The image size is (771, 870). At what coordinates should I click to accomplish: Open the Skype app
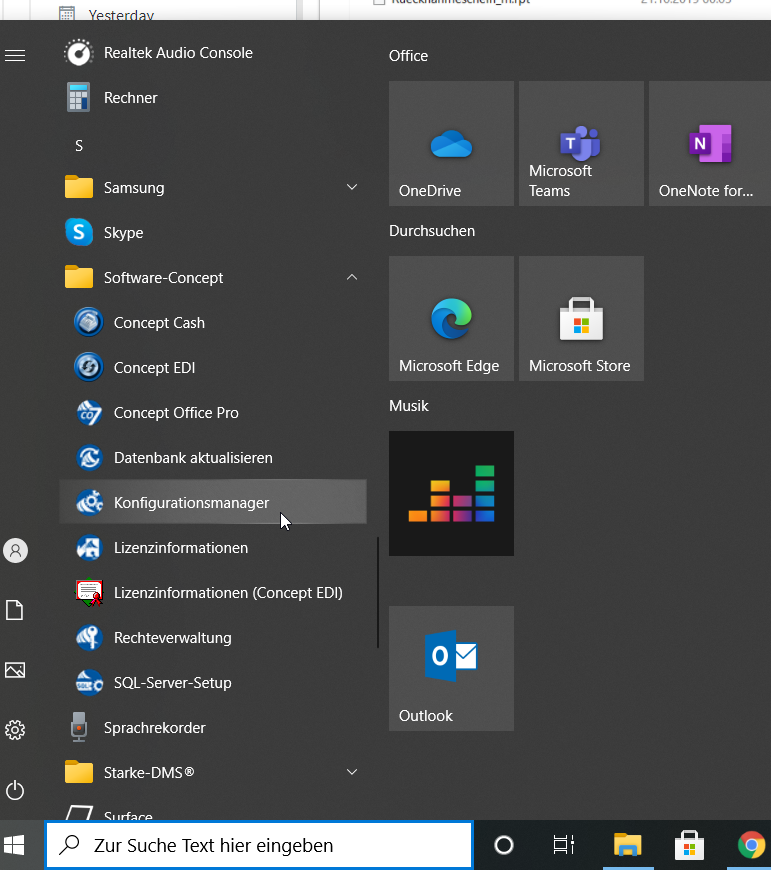coord(123,233)
